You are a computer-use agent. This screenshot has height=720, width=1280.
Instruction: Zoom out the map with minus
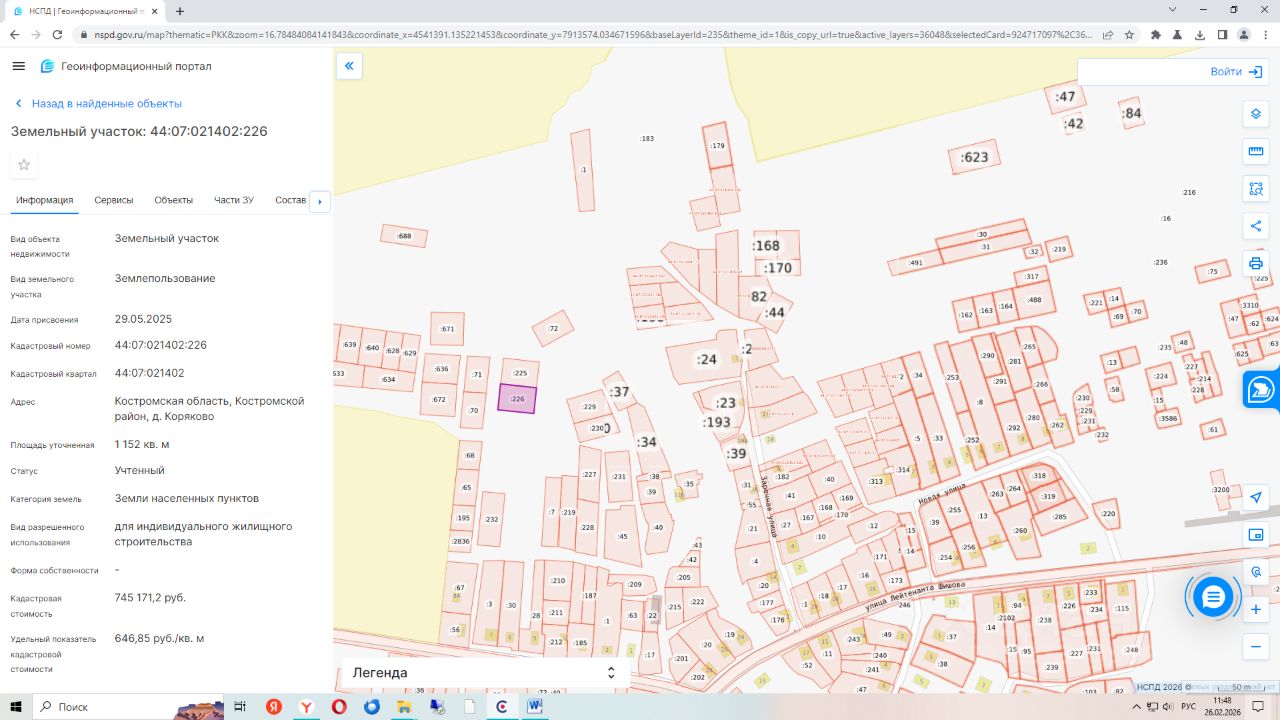coord(1256,647)
